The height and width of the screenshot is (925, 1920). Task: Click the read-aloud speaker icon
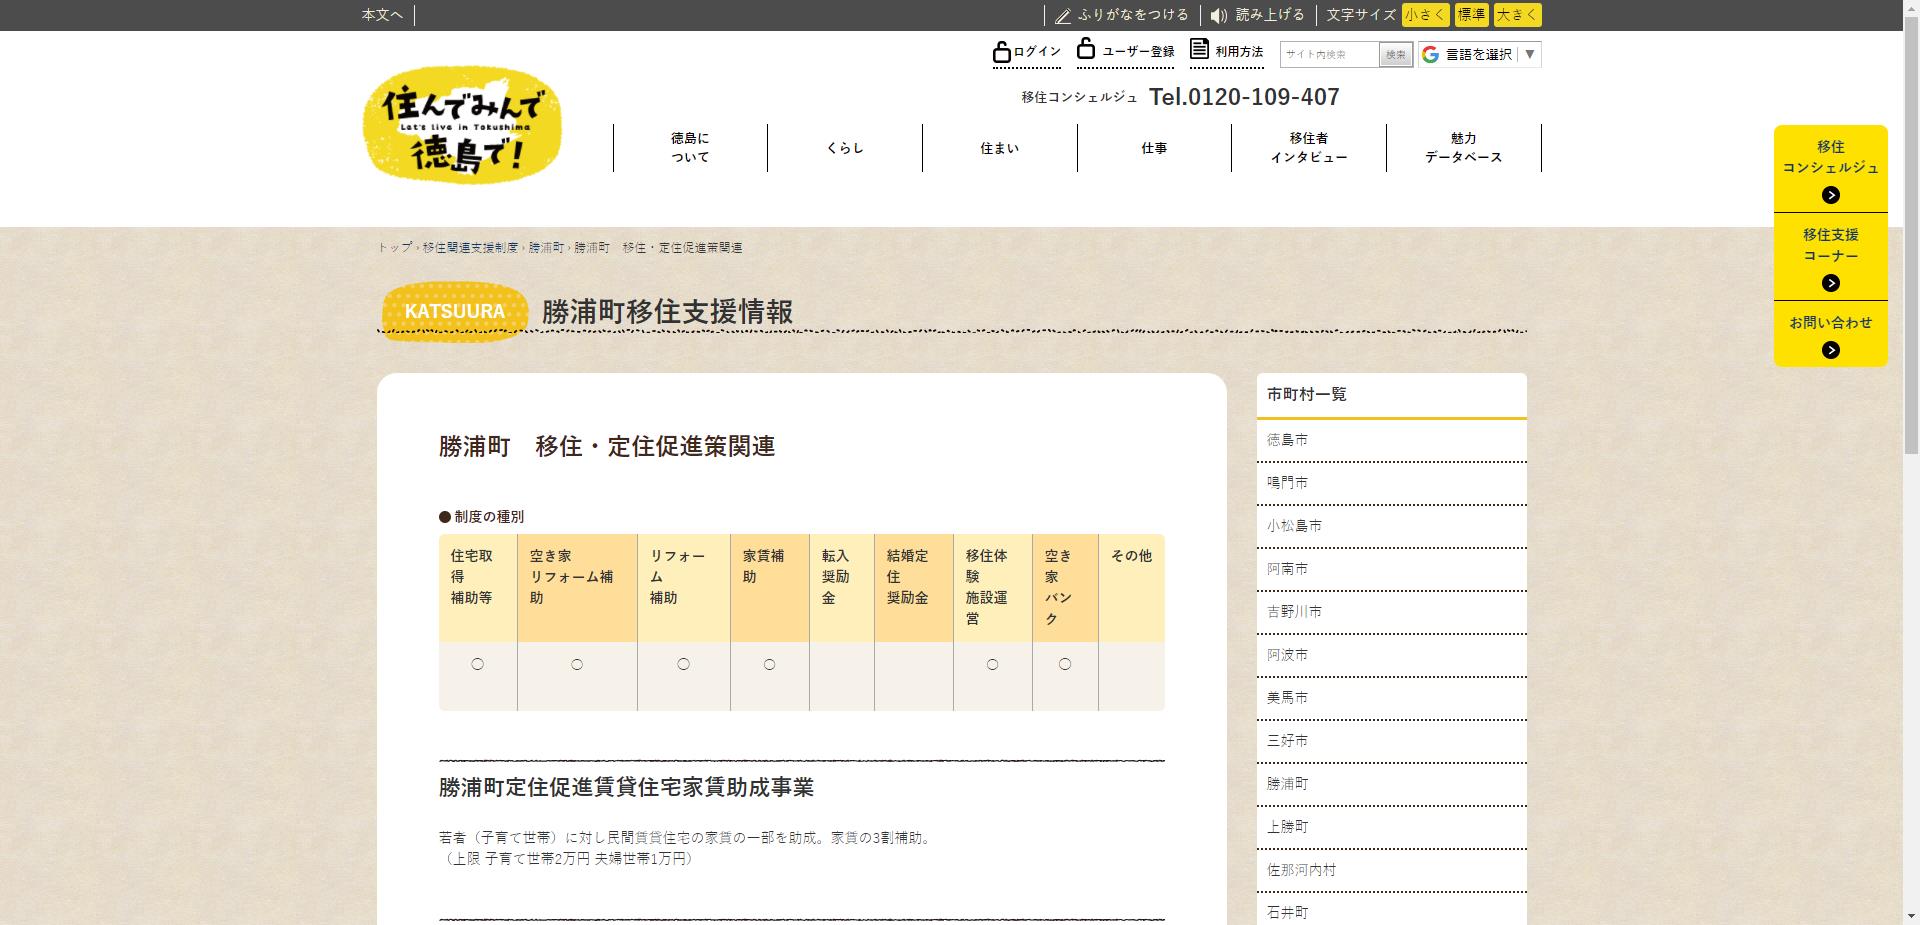pos(1218,16)
